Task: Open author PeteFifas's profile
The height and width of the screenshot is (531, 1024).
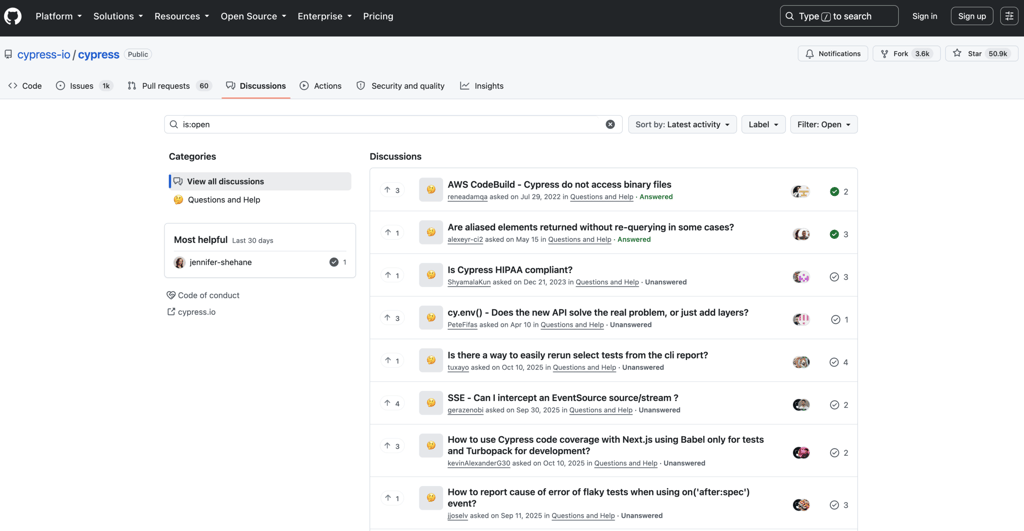Action: pos(462,325)
